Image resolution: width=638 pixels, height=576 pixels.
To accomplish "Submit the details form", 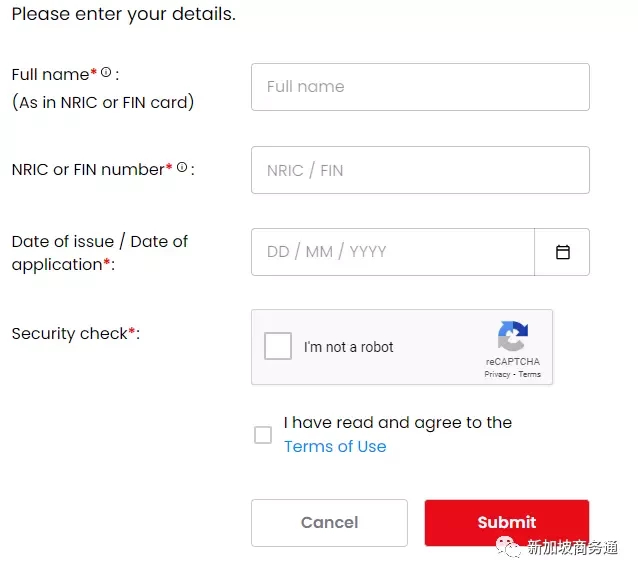I will pos(507,523).
